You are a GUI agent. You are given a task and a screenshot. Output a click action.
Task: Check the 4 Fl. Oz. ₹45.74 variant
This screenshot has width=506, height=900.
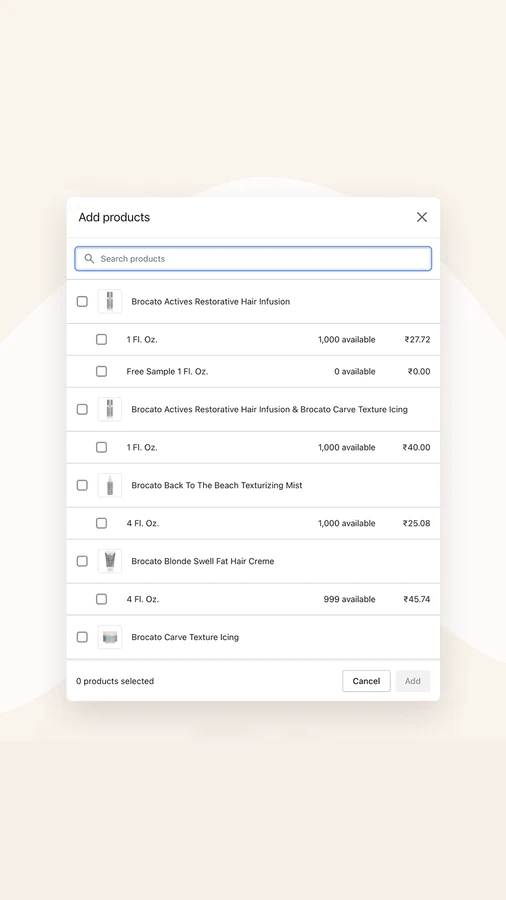(x=102, y=599)
